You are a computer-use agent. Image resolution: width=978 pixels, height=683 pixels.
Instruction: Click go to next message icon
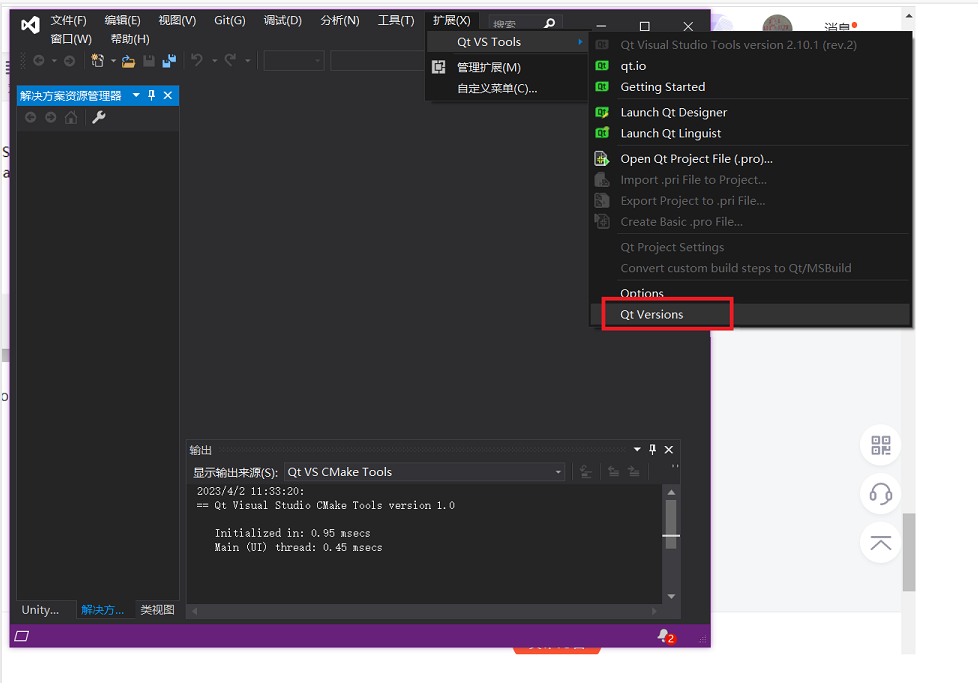tap(634, 472)
